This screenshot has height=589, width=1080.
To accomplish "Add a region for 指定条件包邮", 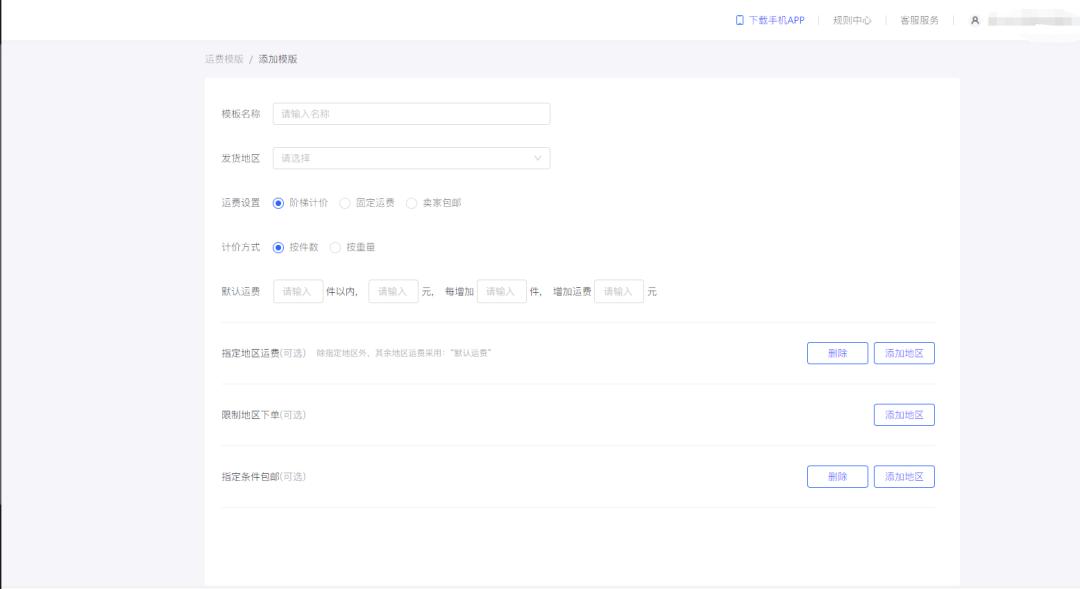I will click(904, 477).
